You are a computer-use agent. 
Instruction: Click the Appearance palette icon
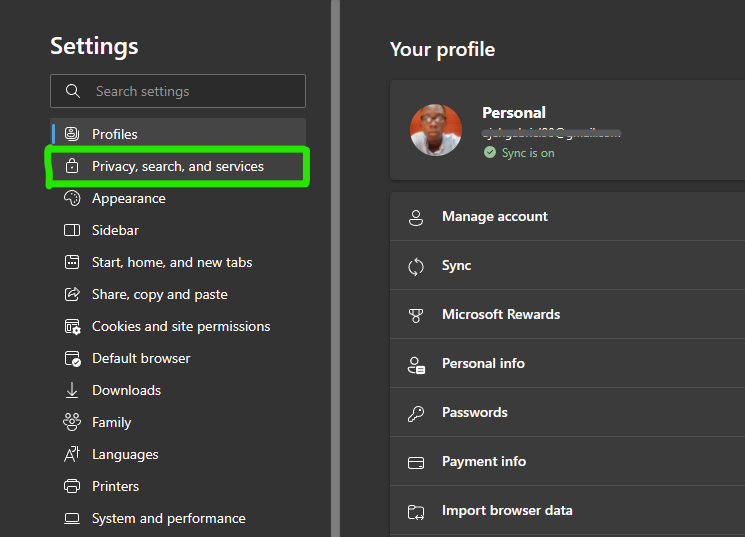[x=72, y=198]
